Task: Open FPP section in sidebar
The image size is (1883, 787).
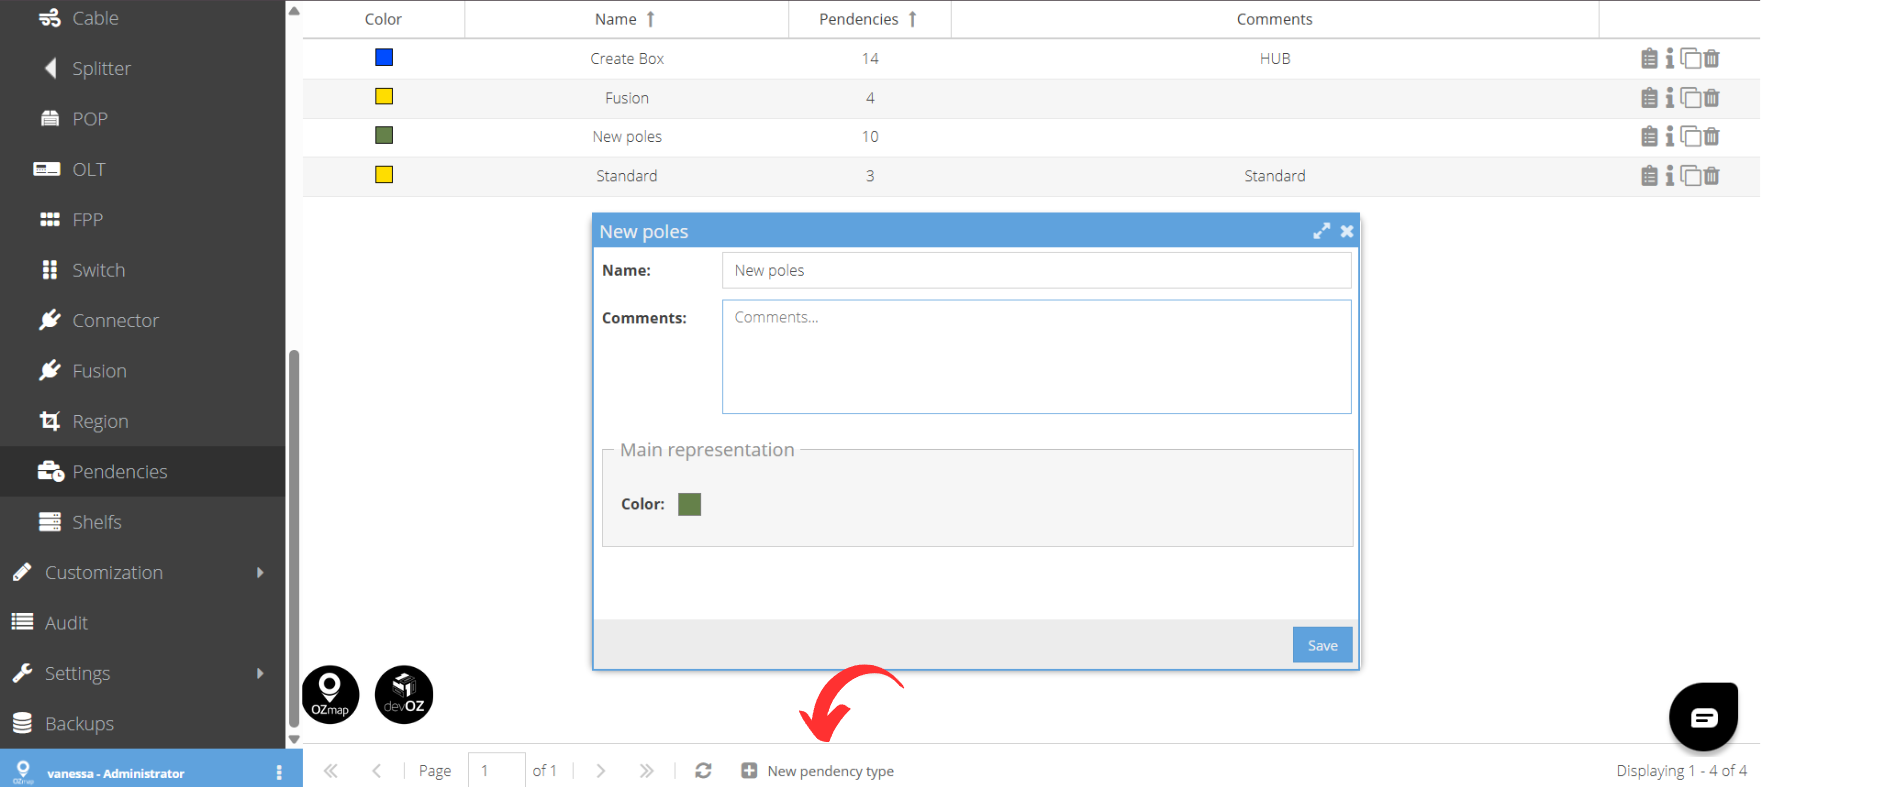Action: click(143, 219)
